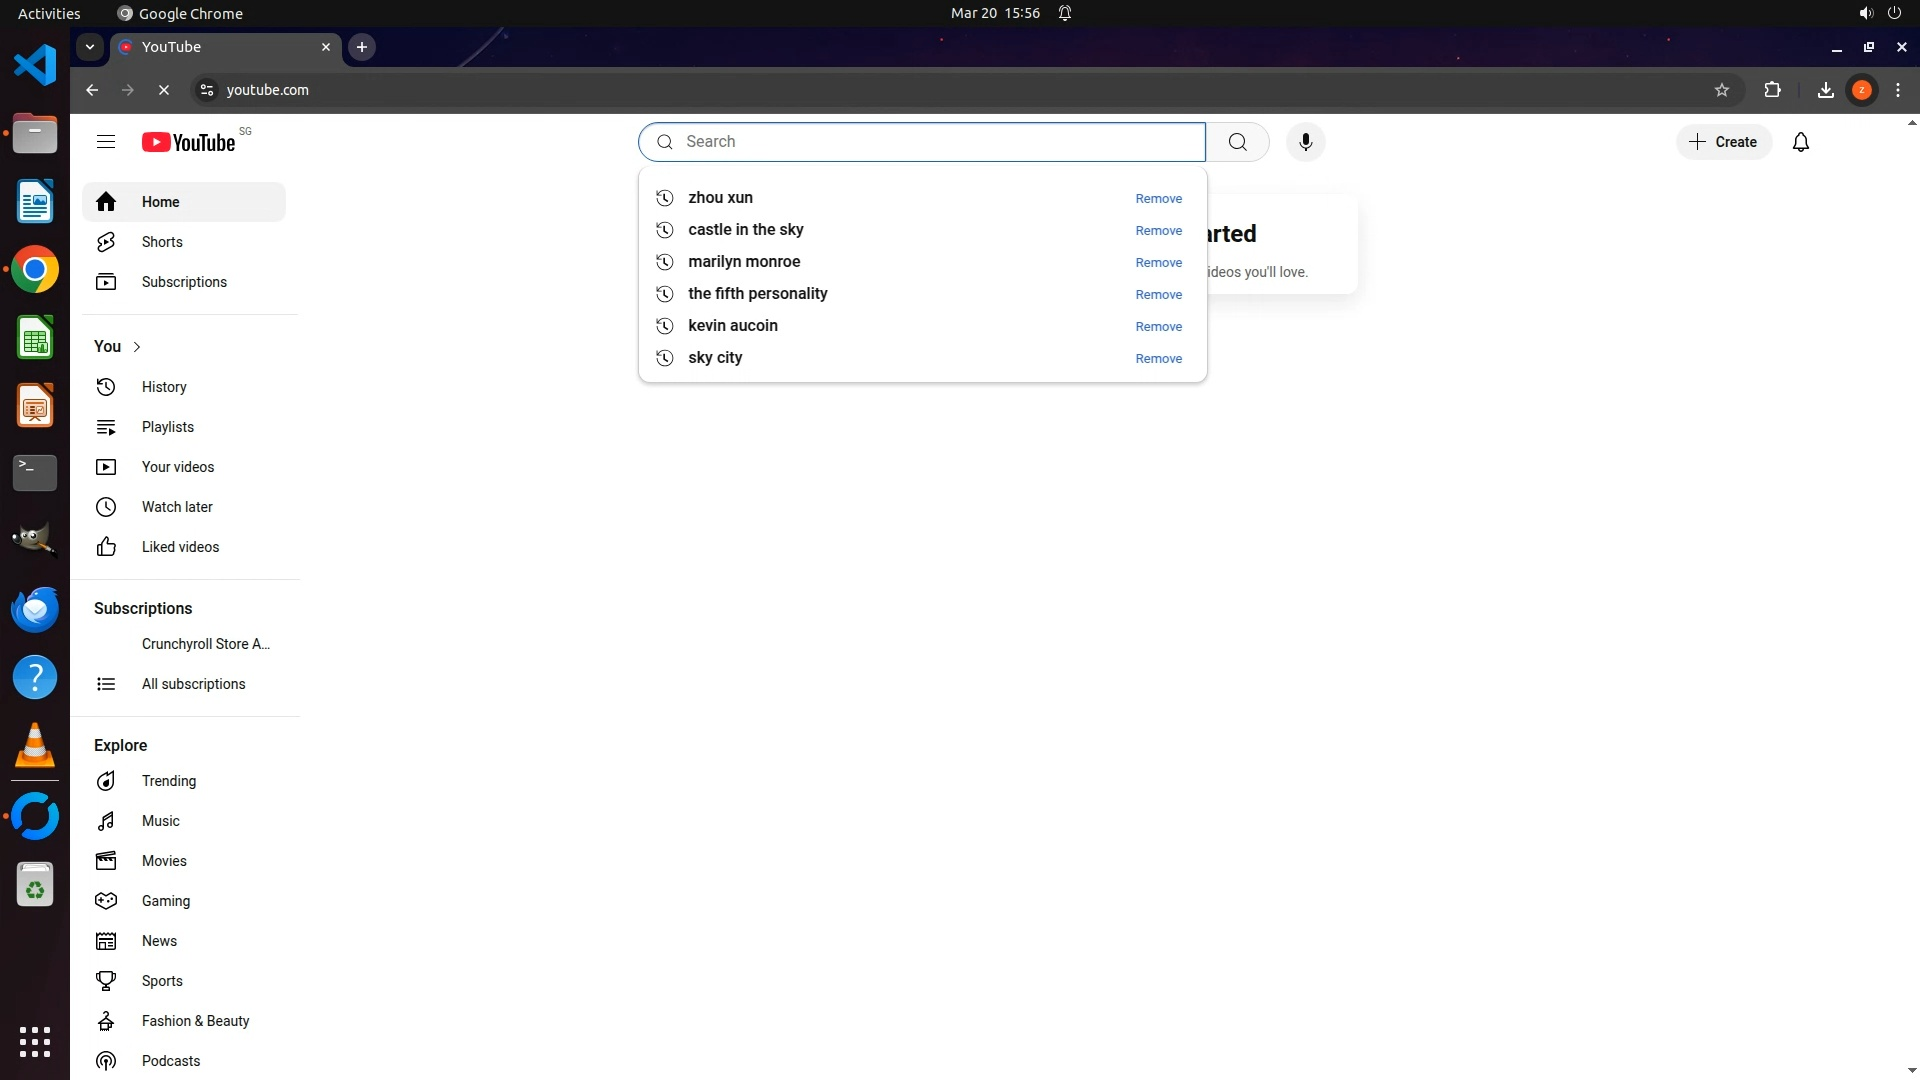Open All subscriptions list
Viewport: 1920px width, 1080px height.
coord(193,684)
